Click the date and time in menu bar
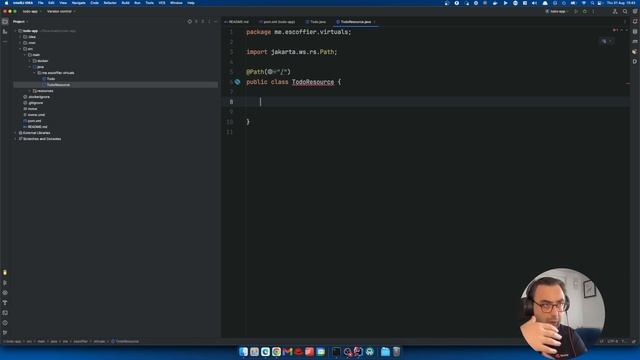640x360 pixels. pos(621,3)
